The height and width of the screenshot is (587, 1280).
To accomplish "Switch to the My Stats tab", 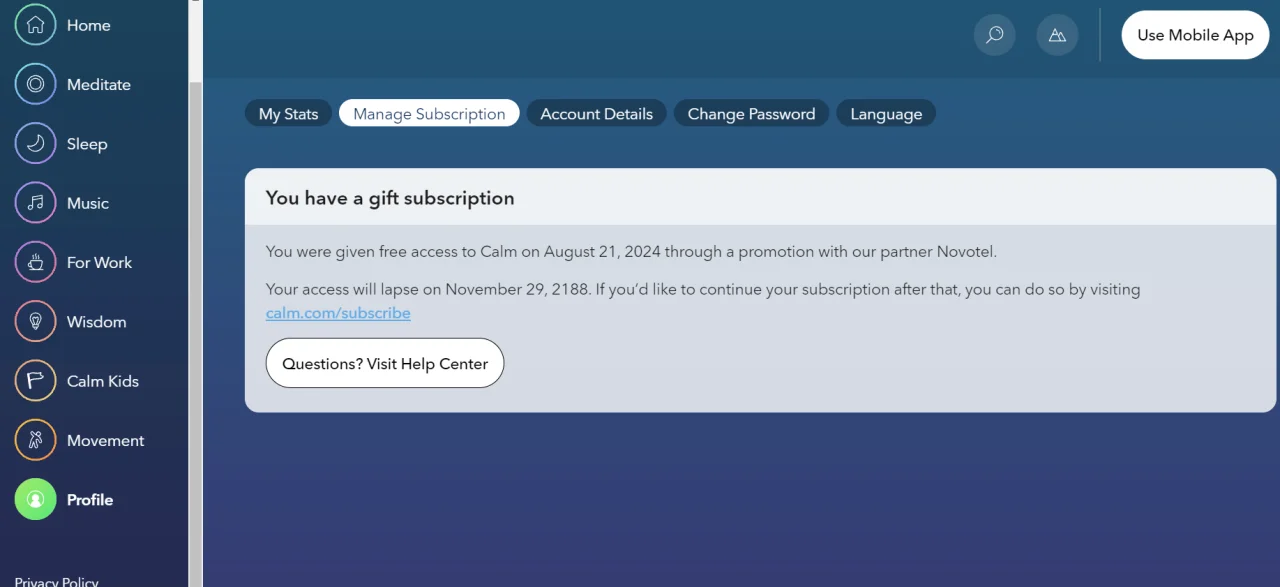I will pyautogui.click(x=289, y=113).
